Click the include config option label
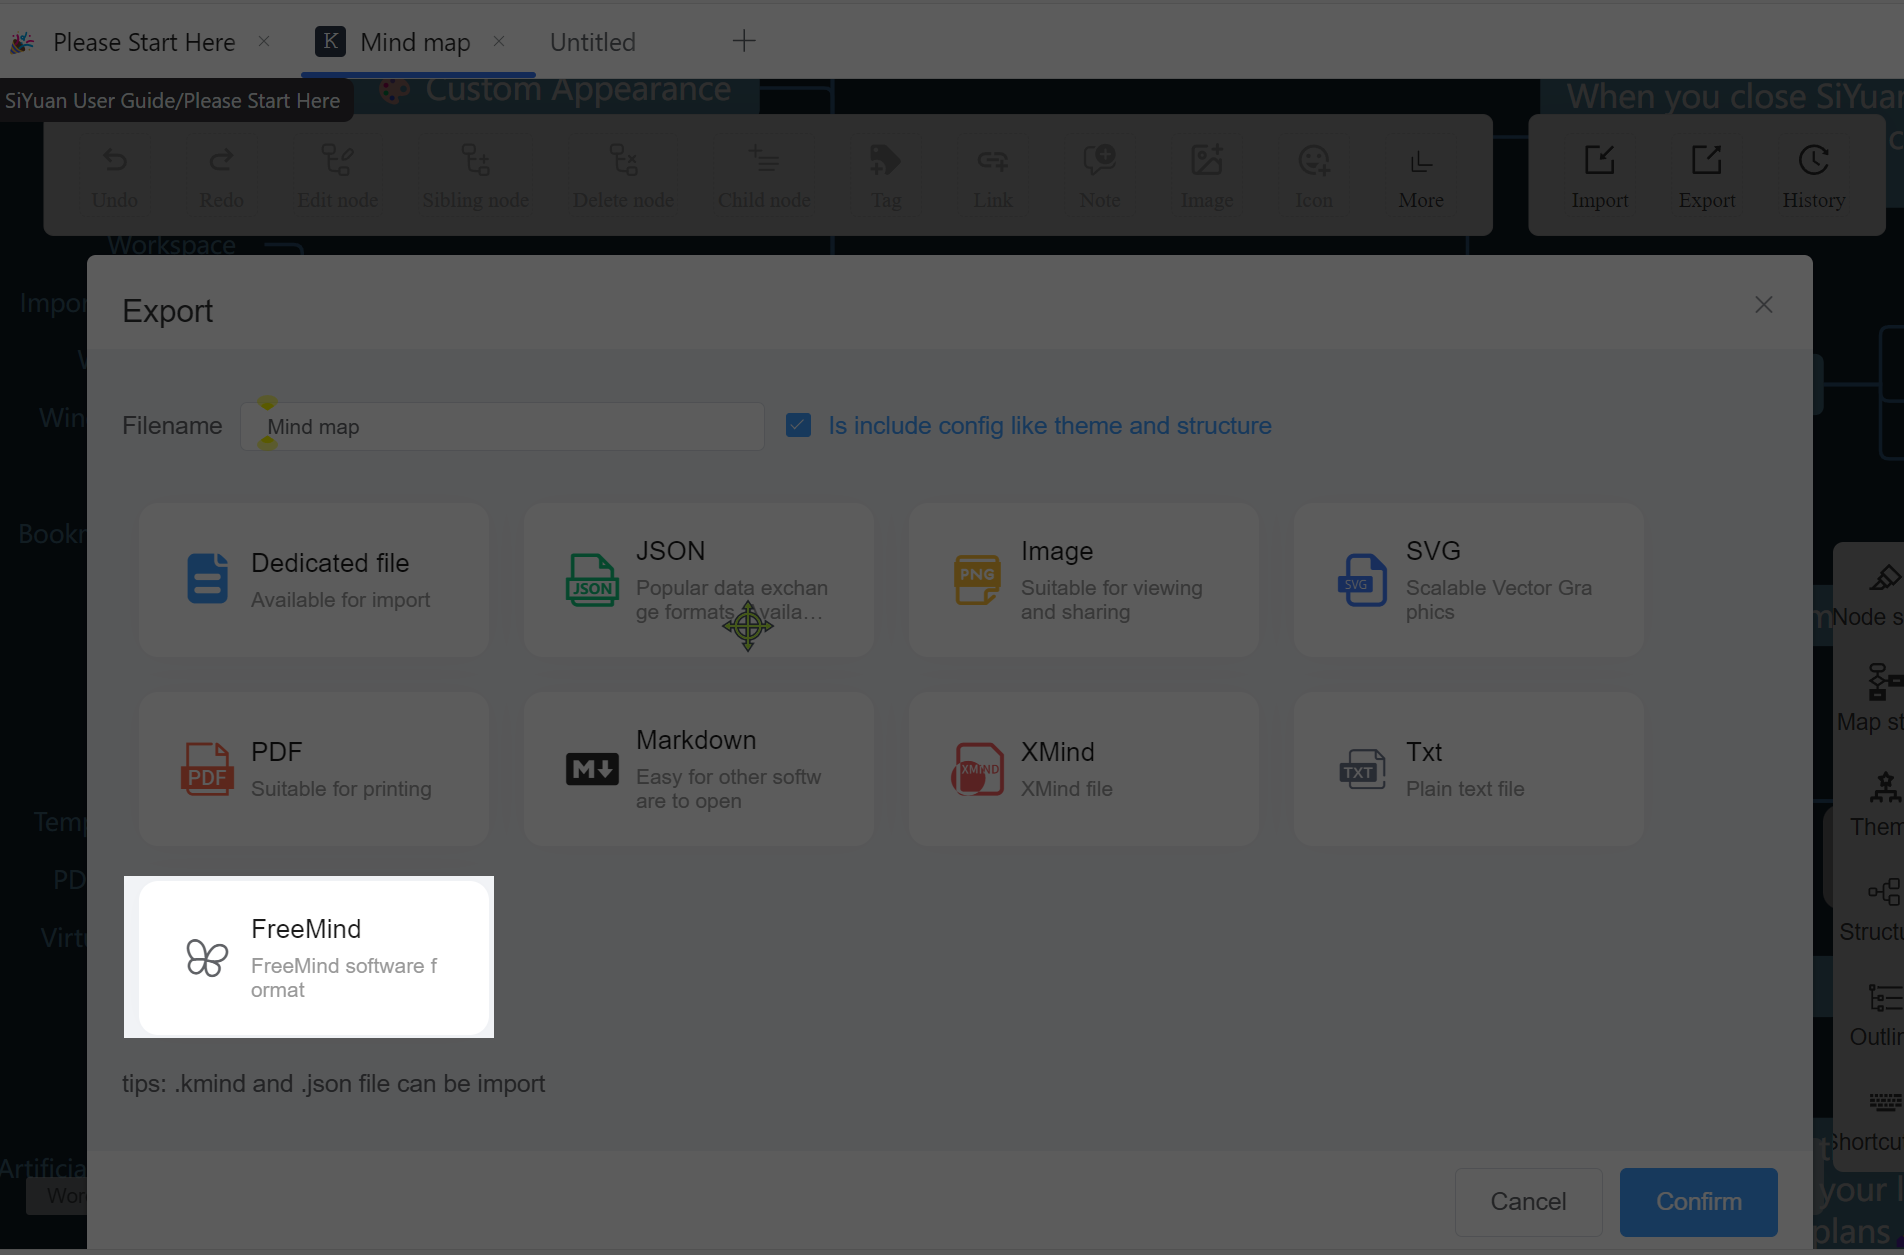The width and height of the screenshot is (1904, 1255). click(x=1050, y=426)
